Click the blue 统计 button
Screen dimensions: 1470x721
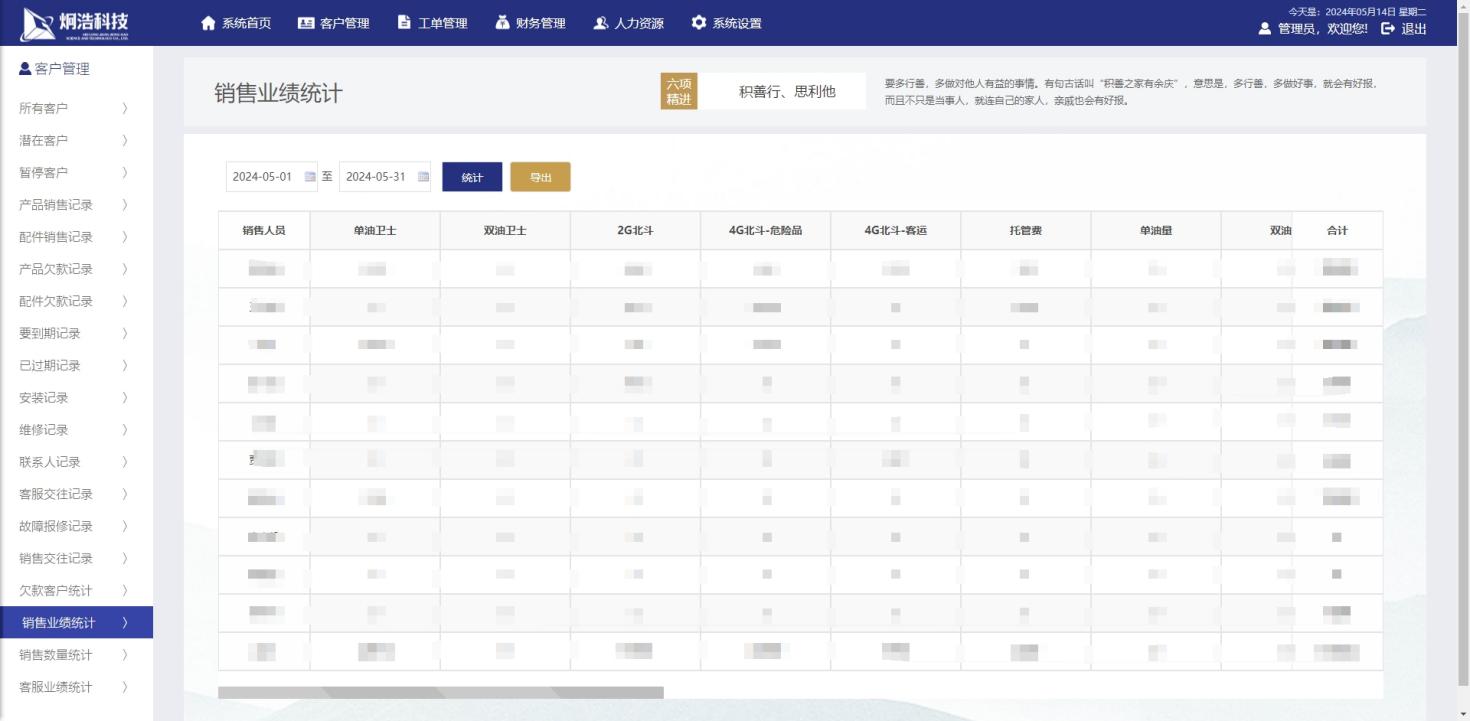click(472, 177)
